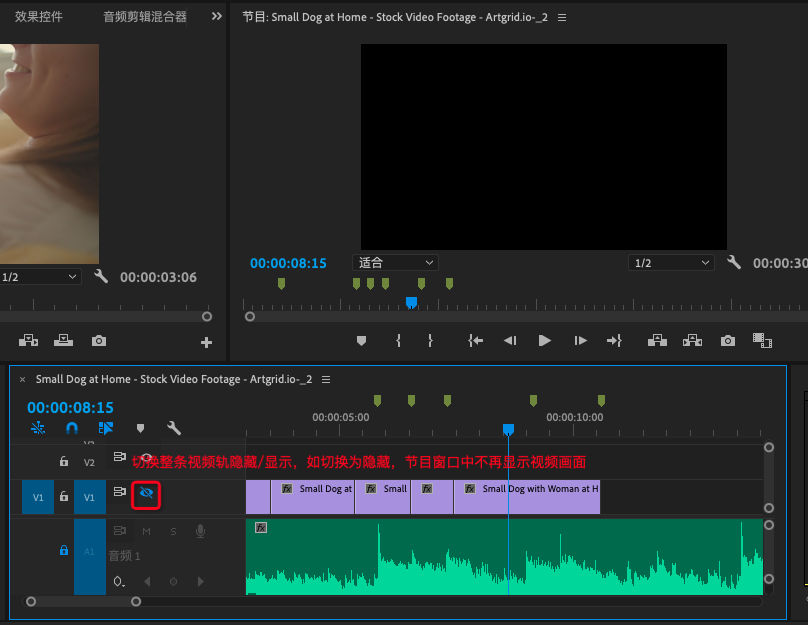Toggle linked selection in timeline
This screenshot has width=808, height=625.
[x=106, y=428]
